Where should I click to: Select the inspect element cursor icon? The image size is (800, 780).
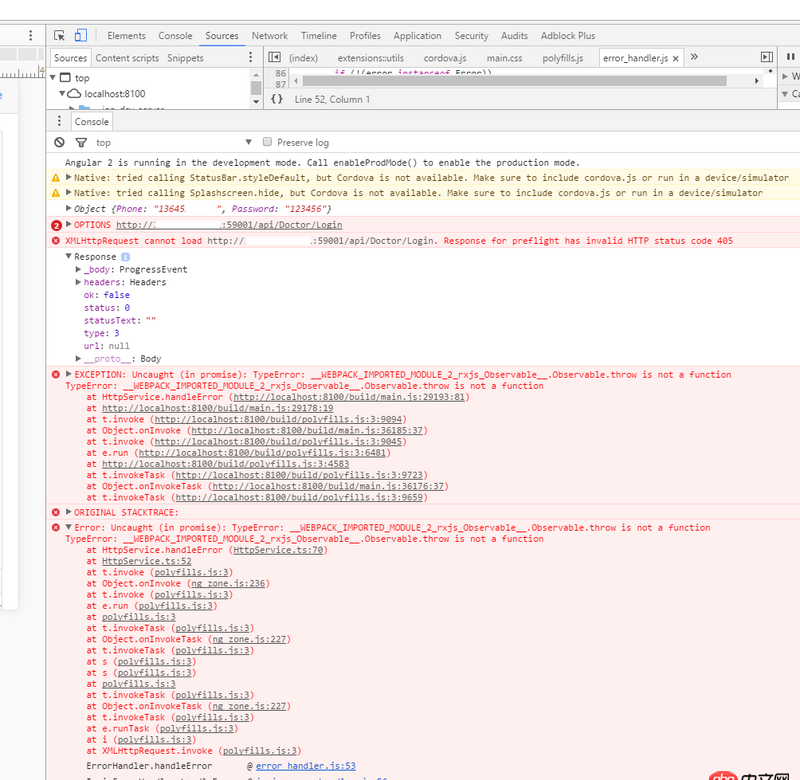click(x=60, y=34)
